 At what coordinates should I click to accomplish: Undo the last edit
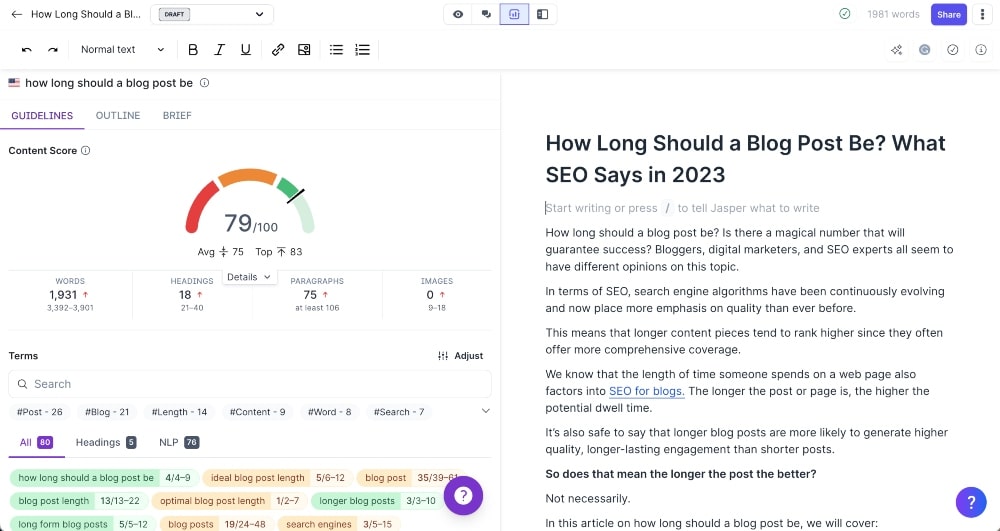pos(27,50)
